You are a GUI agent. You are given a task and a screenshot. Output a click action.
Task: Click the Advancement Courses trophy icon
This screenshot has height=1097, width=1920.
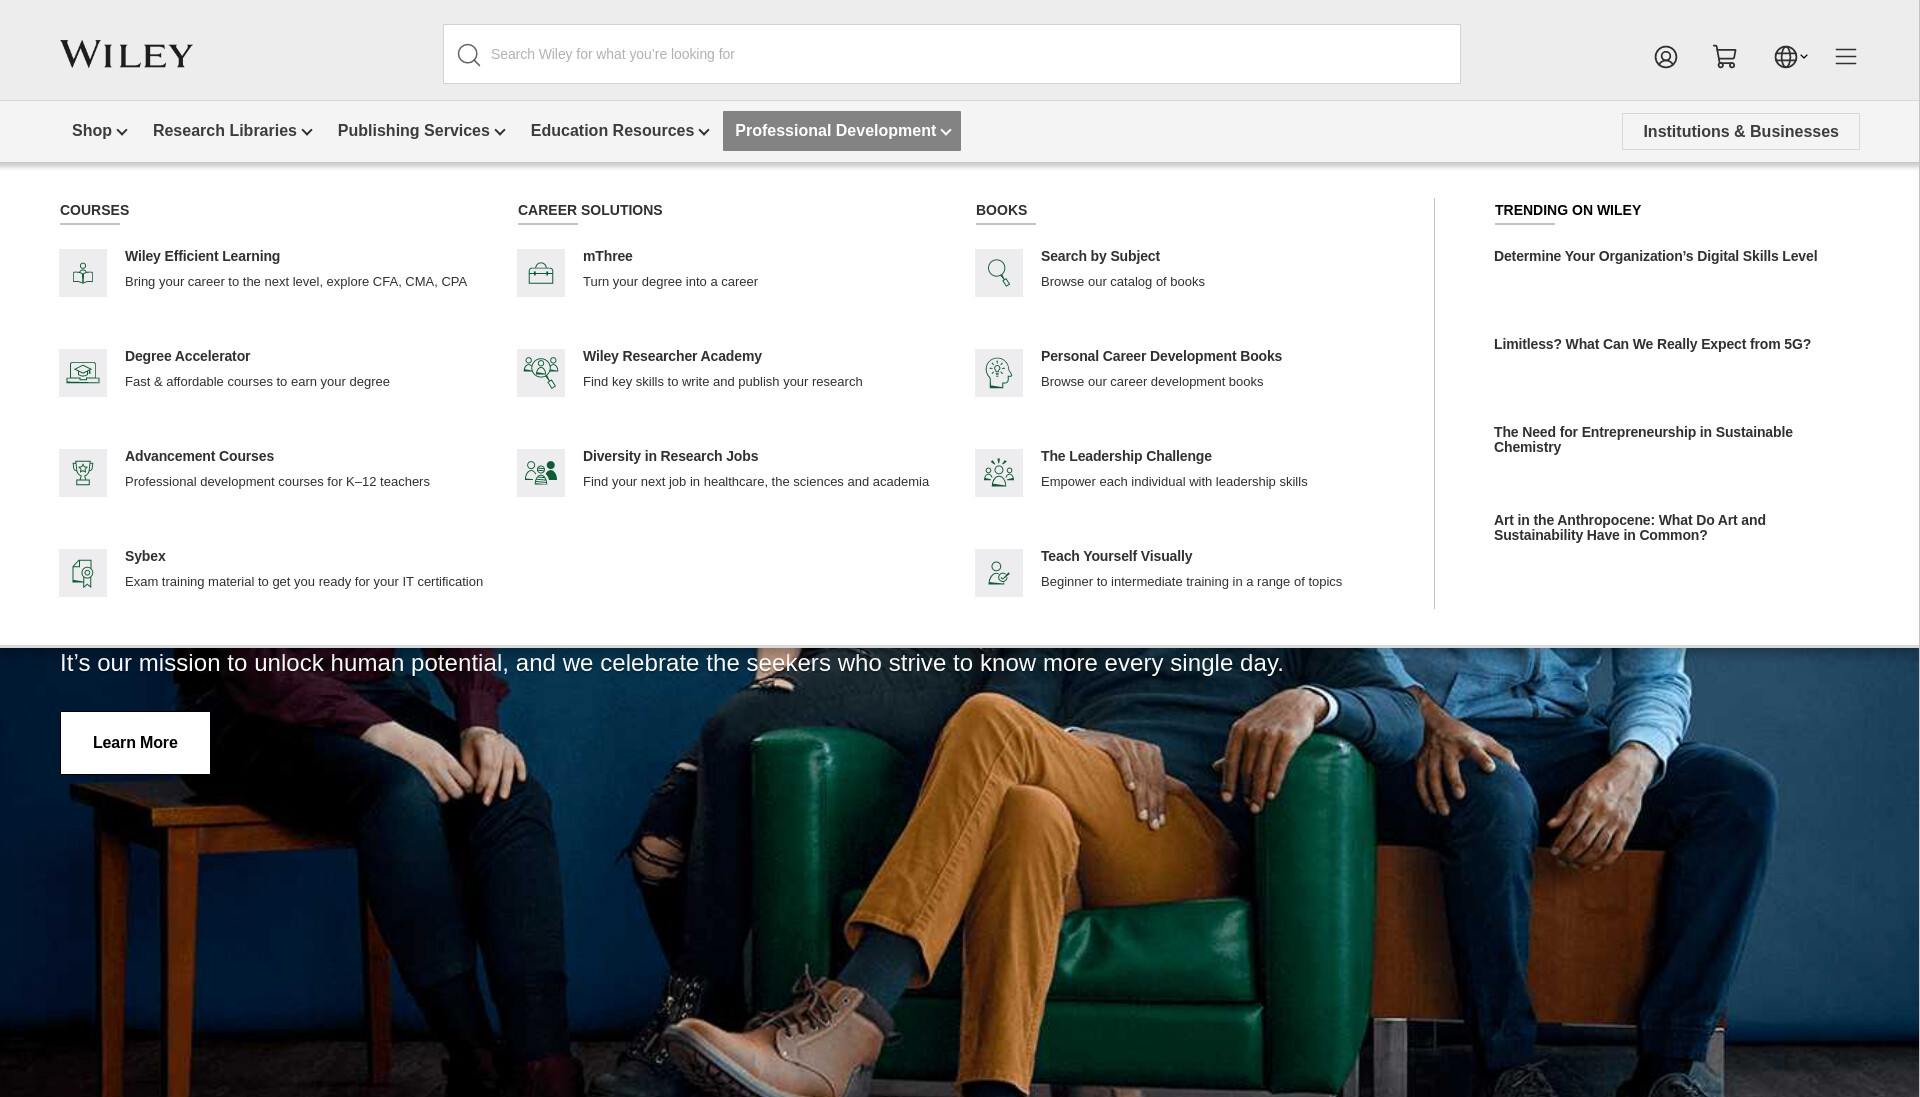[83, 473]
